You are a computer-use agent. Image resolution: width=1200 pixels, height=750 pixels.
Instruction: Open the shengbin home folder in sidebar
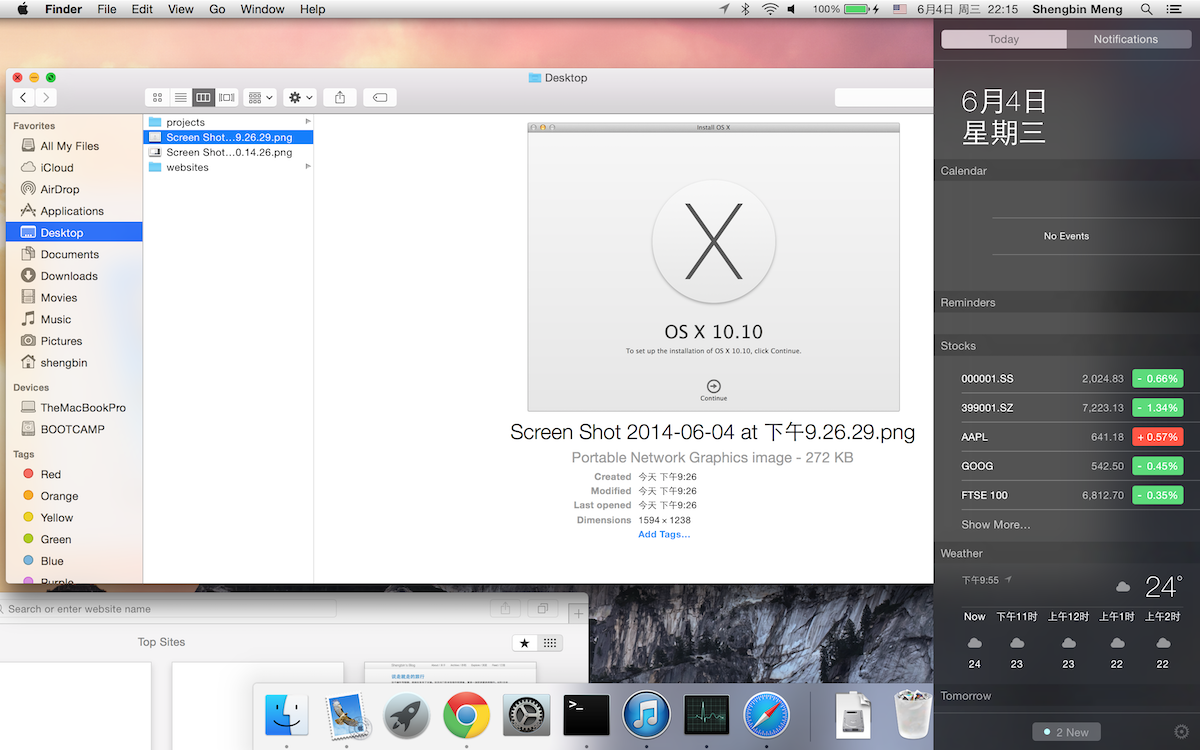74,363
